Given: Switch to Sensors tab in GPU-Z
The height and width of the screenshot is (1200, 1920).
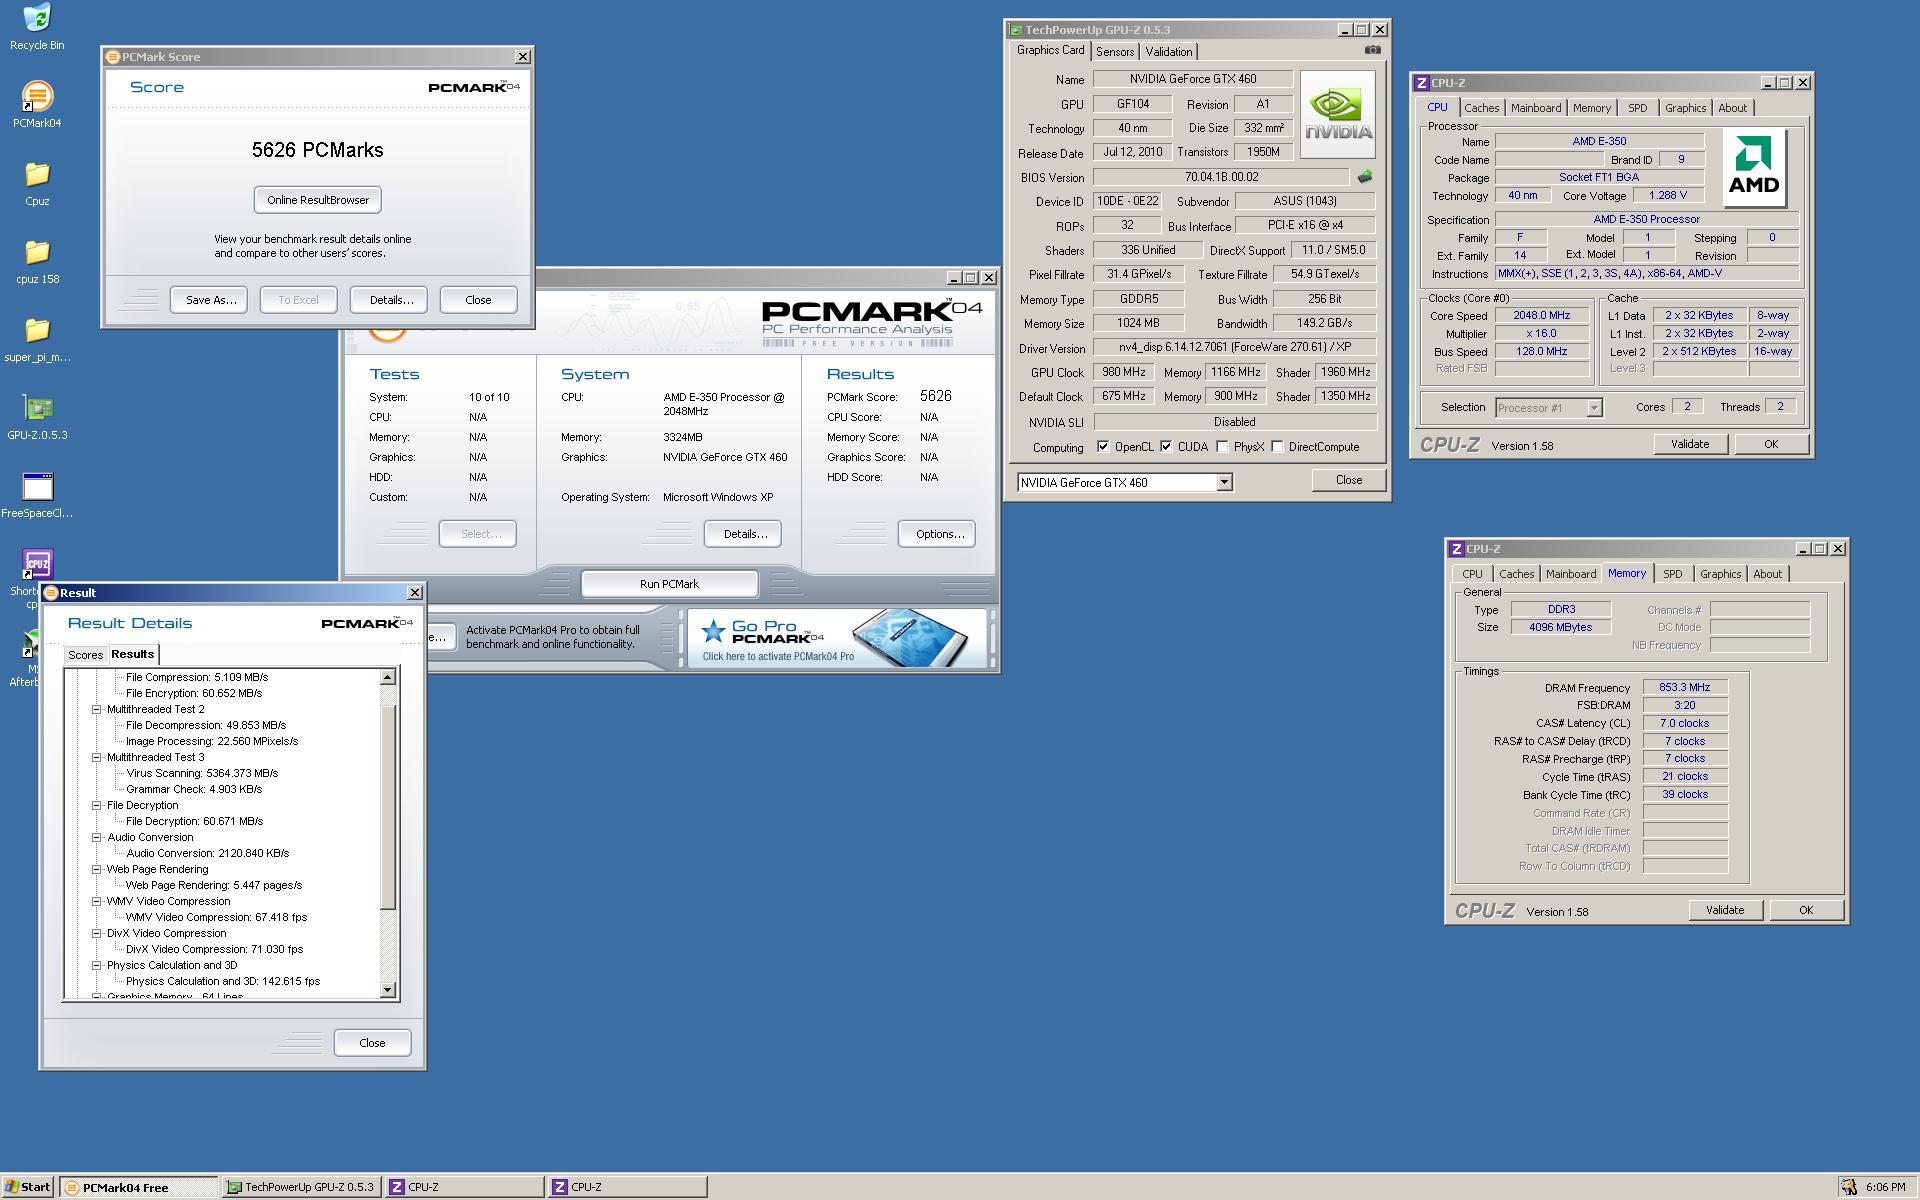Looking at the screenshot, I should click(1114, 52).
